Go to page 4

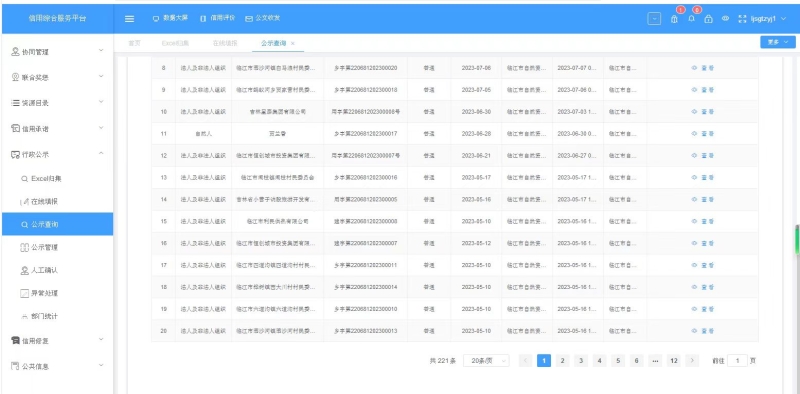coord(599,361)
